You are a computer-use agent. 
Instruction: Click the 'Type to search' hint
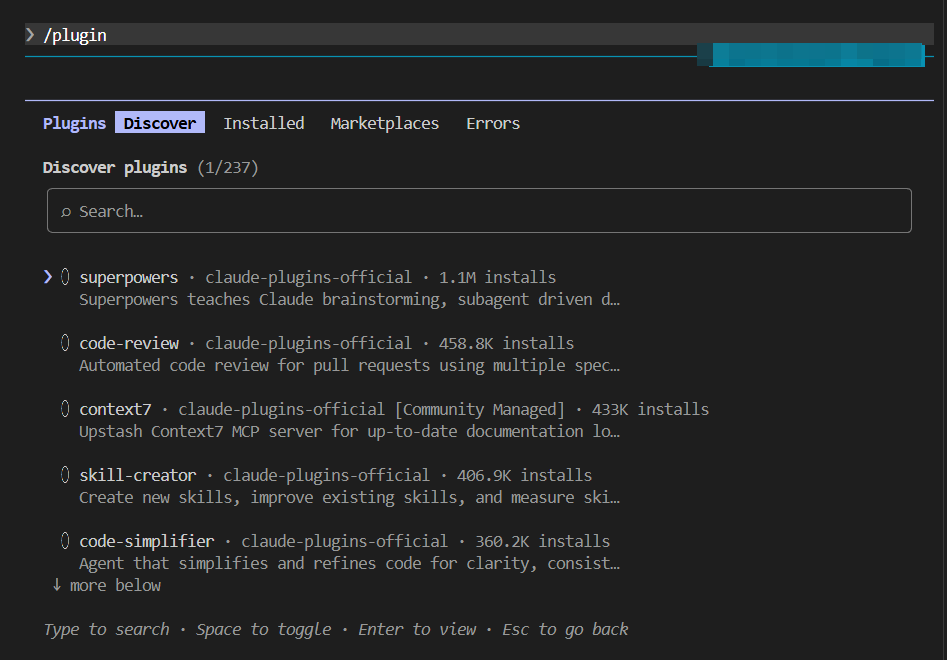pyautogui.click(x=106, y=630)
